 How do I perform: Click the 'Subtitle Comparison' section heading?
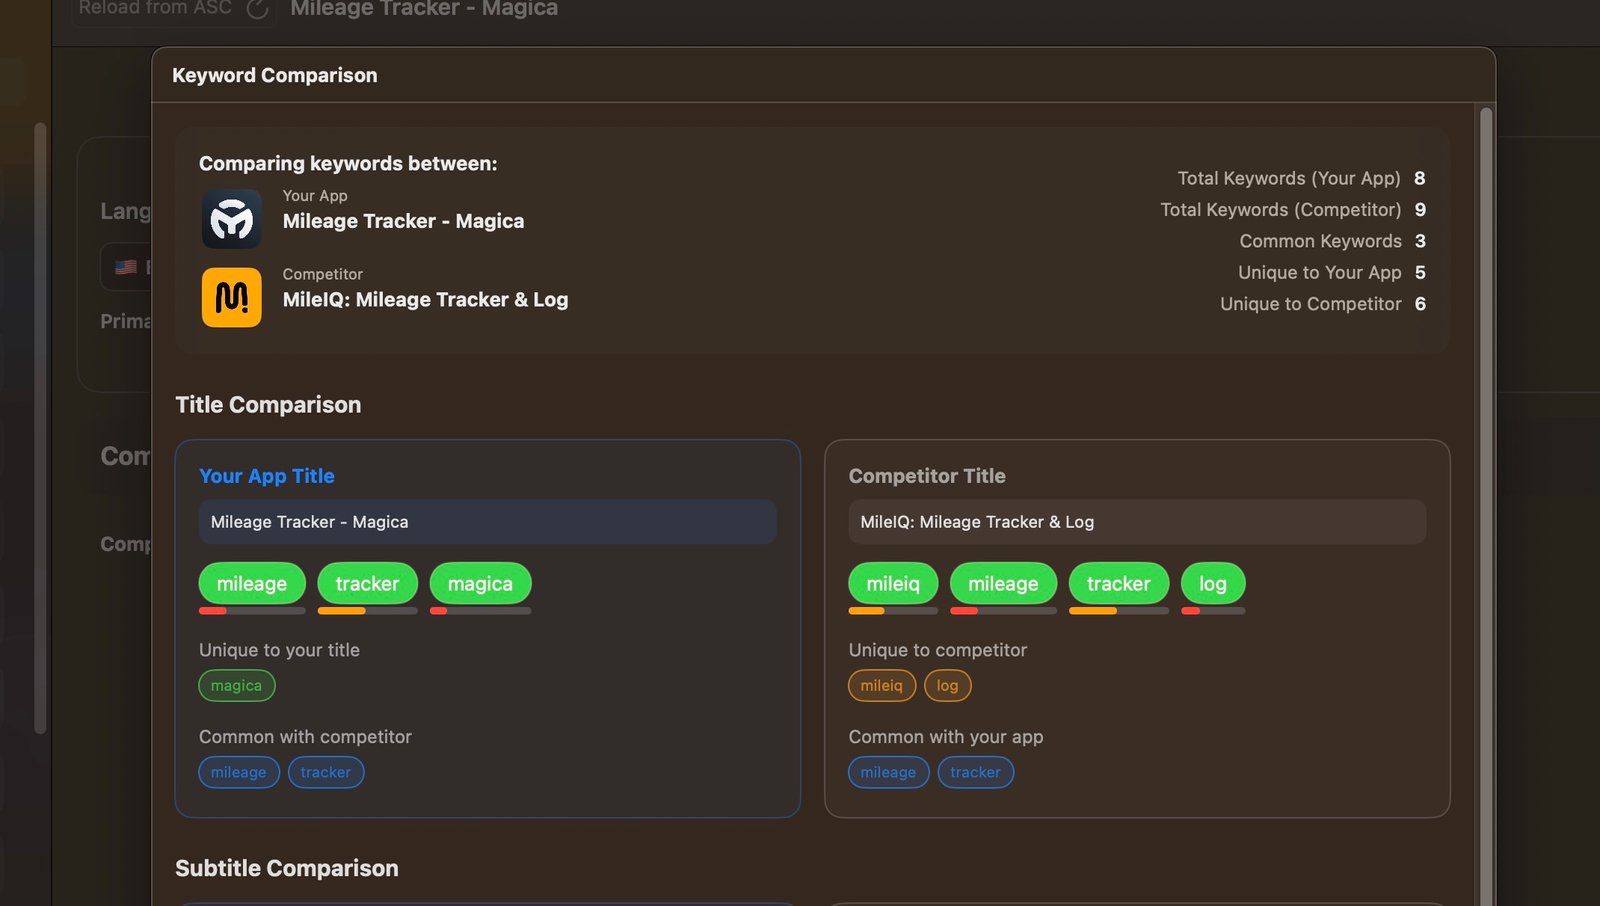[x=287, y=868]
